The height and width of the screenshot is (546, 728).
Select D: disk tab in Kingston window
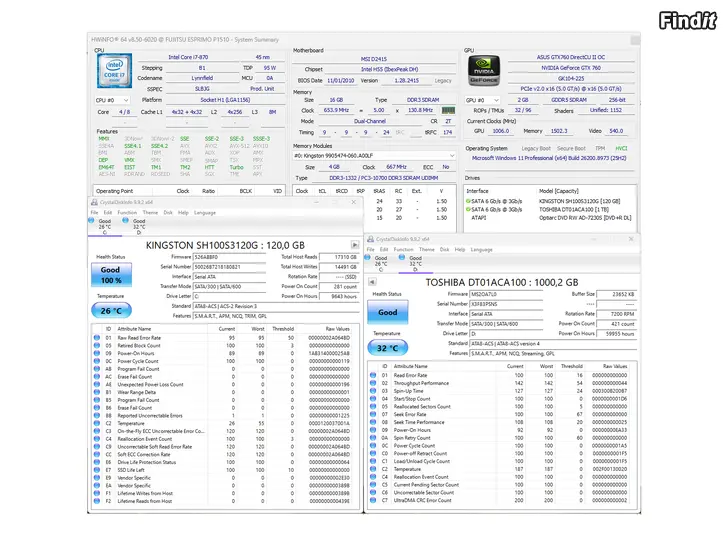tap(139, 227)
